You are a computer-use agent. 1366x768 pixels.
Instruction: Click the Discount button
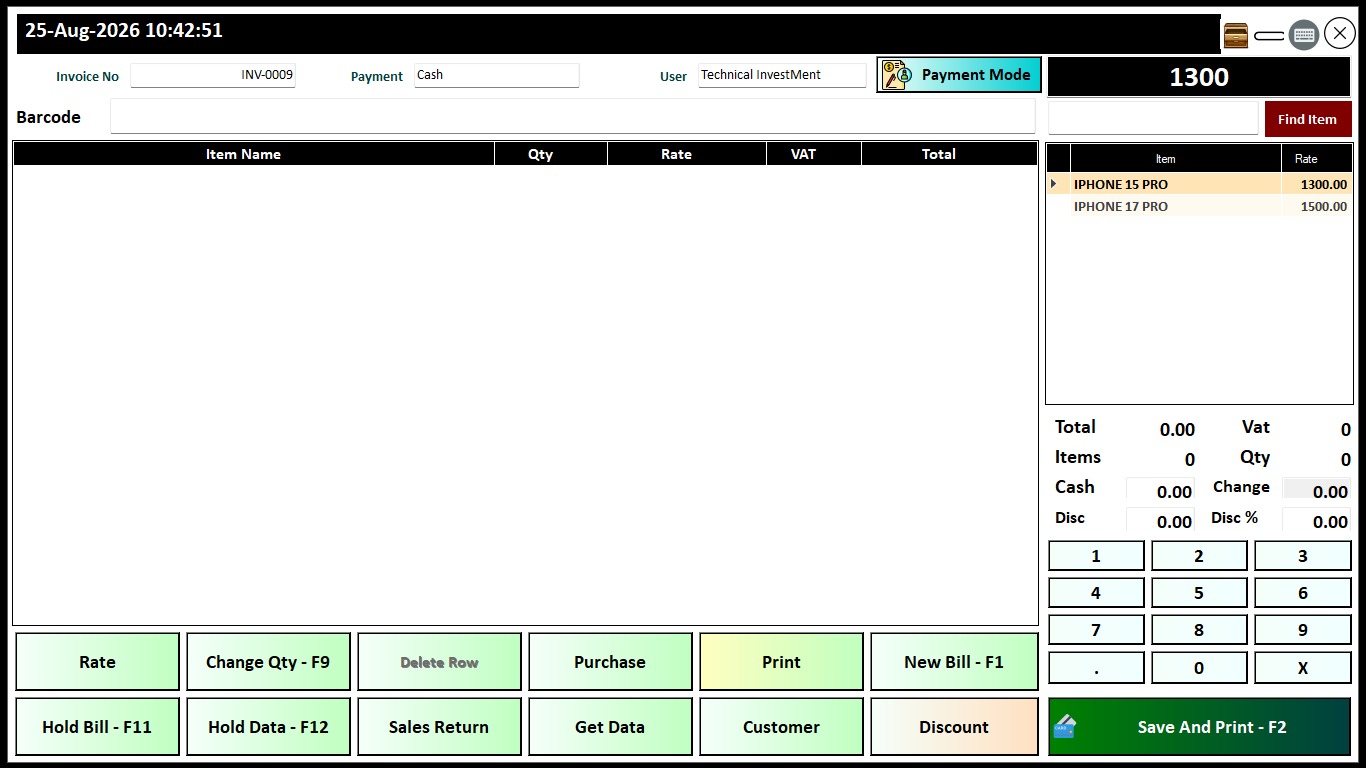pos(955,727)
